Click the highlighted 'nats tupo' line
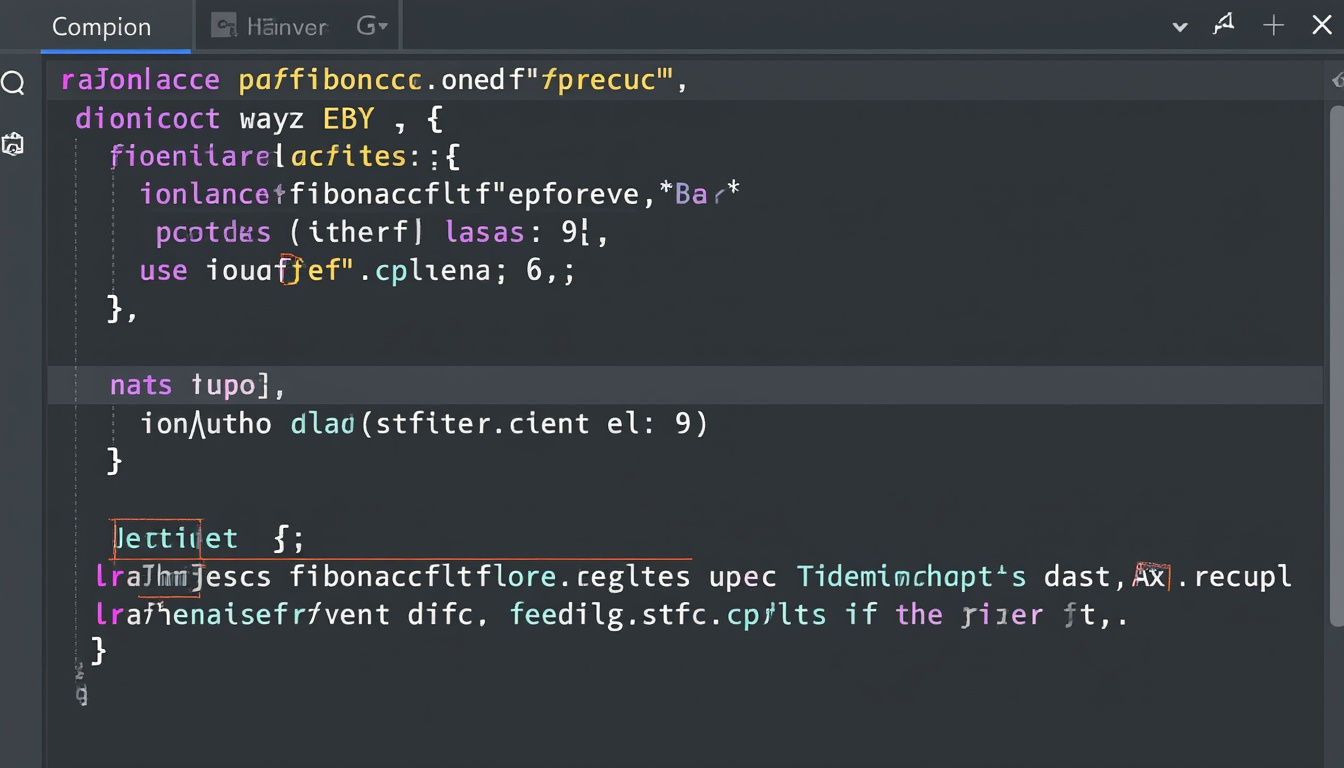Screen dimensions: 1344x768 (x=197, y=385)
